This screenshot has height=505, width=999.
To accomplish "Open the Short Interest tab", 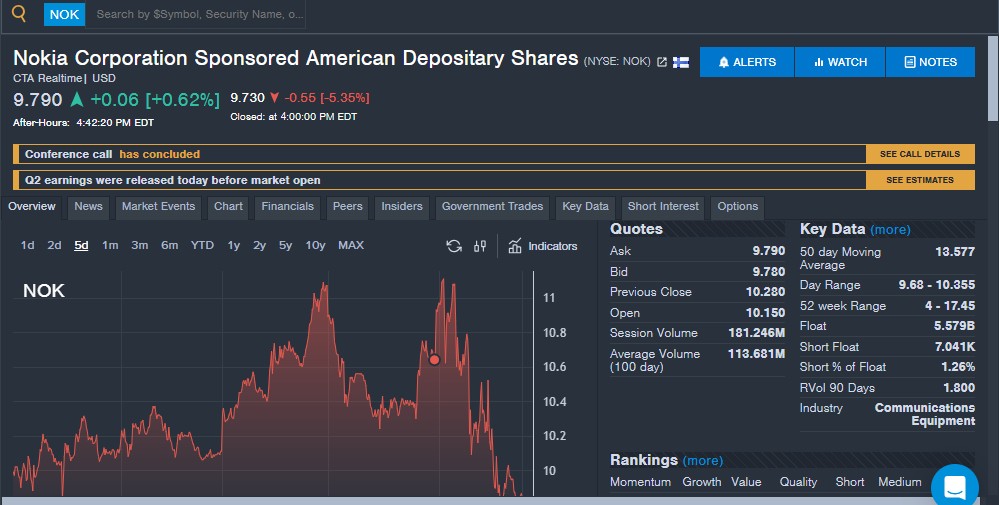I will 663,206.
